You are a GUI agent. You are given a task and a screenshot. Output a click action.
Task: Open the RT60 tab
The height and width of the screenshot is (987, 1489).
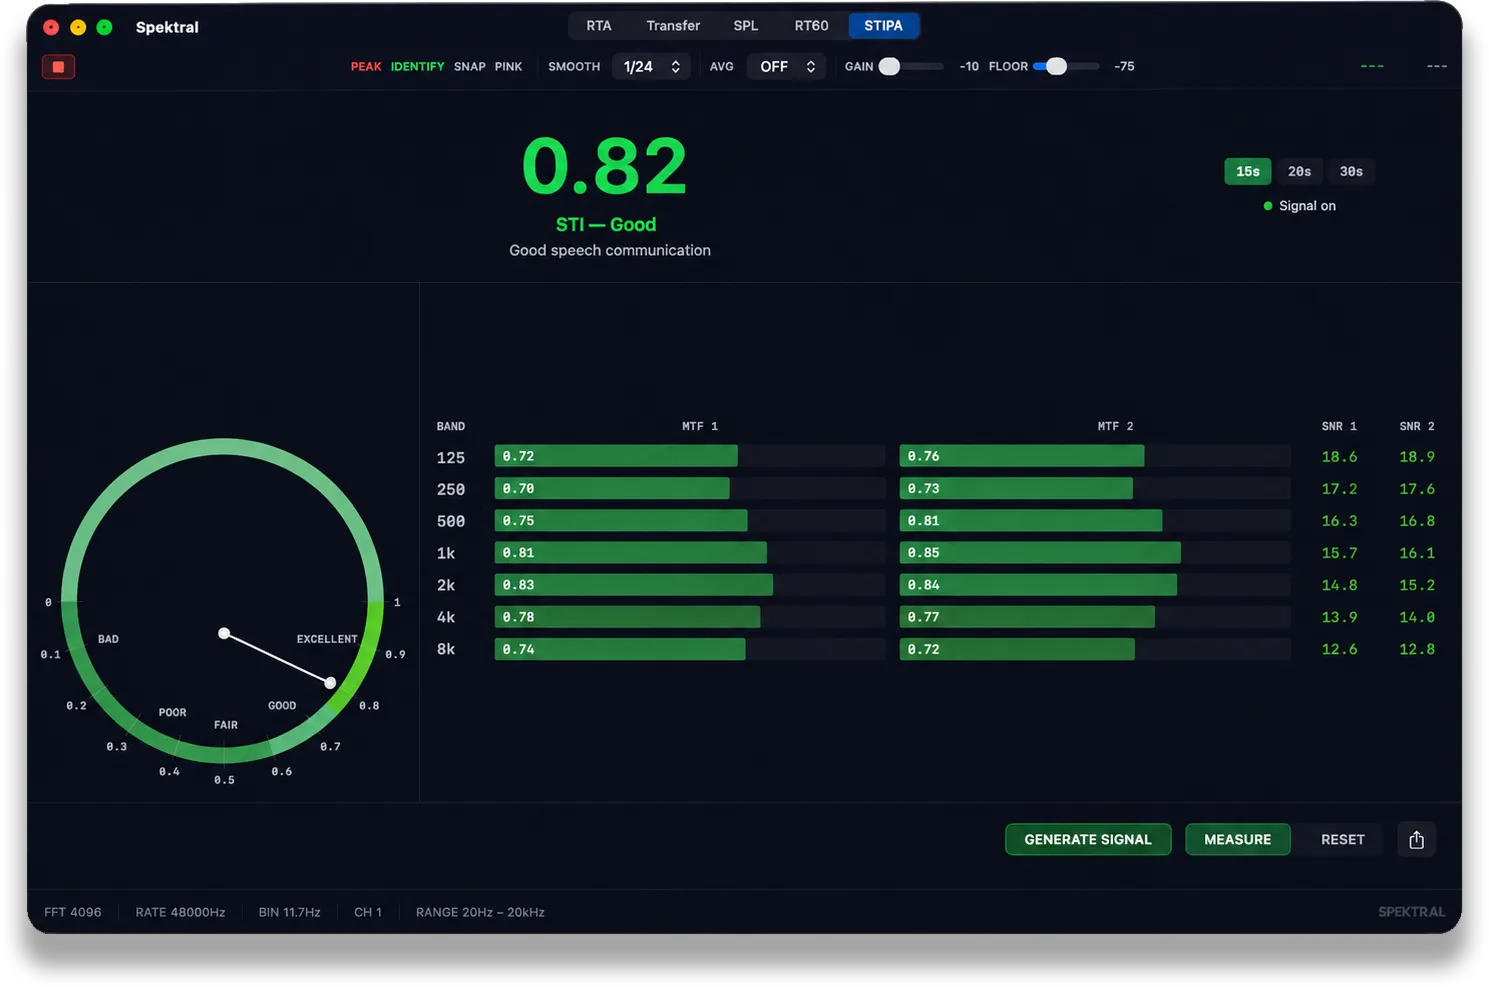click(x=811, y=26)
